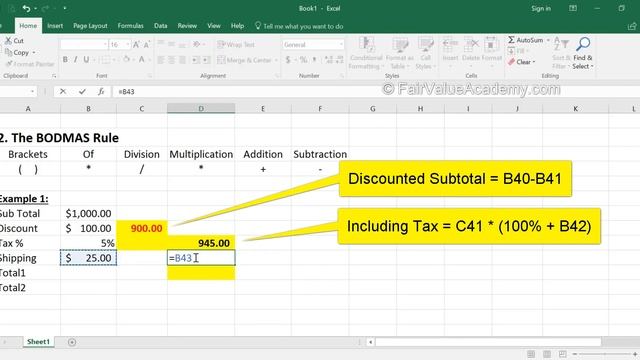The image size is (640, 360).
Task: Click Sign in at top right
Action: [x=541, y=9]
